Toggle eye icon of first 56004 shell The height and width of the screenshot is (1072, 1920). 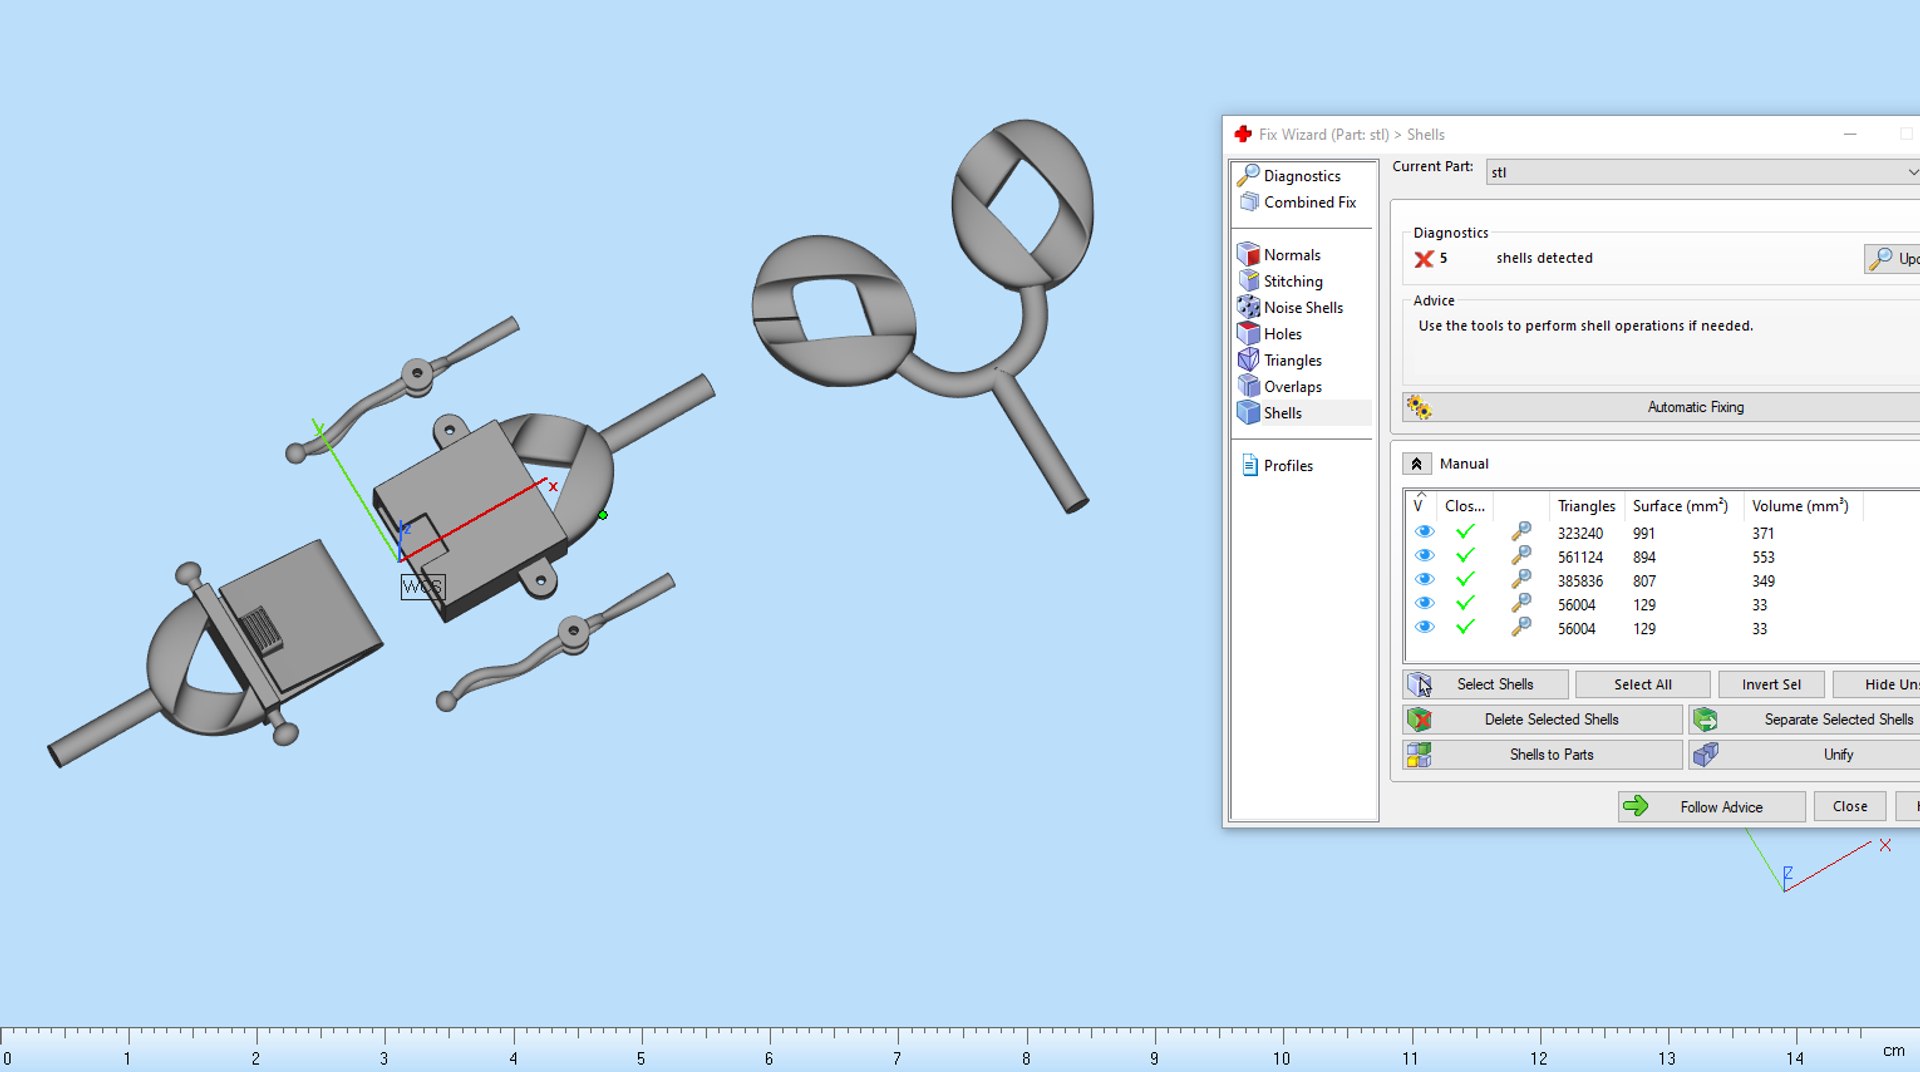(1425, 604)
